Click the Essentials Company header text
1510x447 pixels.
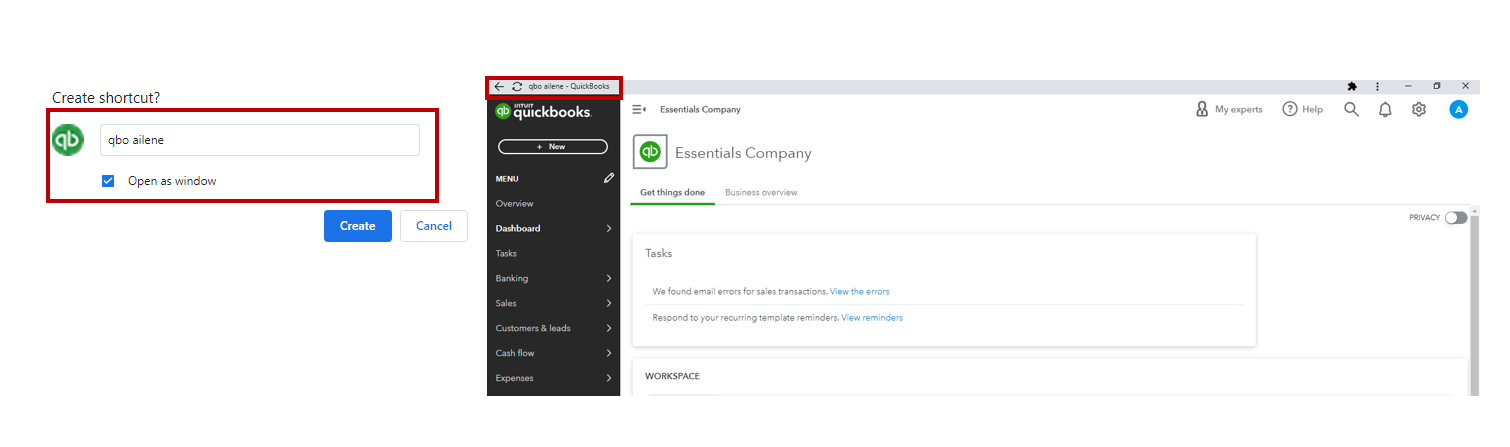[x=743, y=153]
